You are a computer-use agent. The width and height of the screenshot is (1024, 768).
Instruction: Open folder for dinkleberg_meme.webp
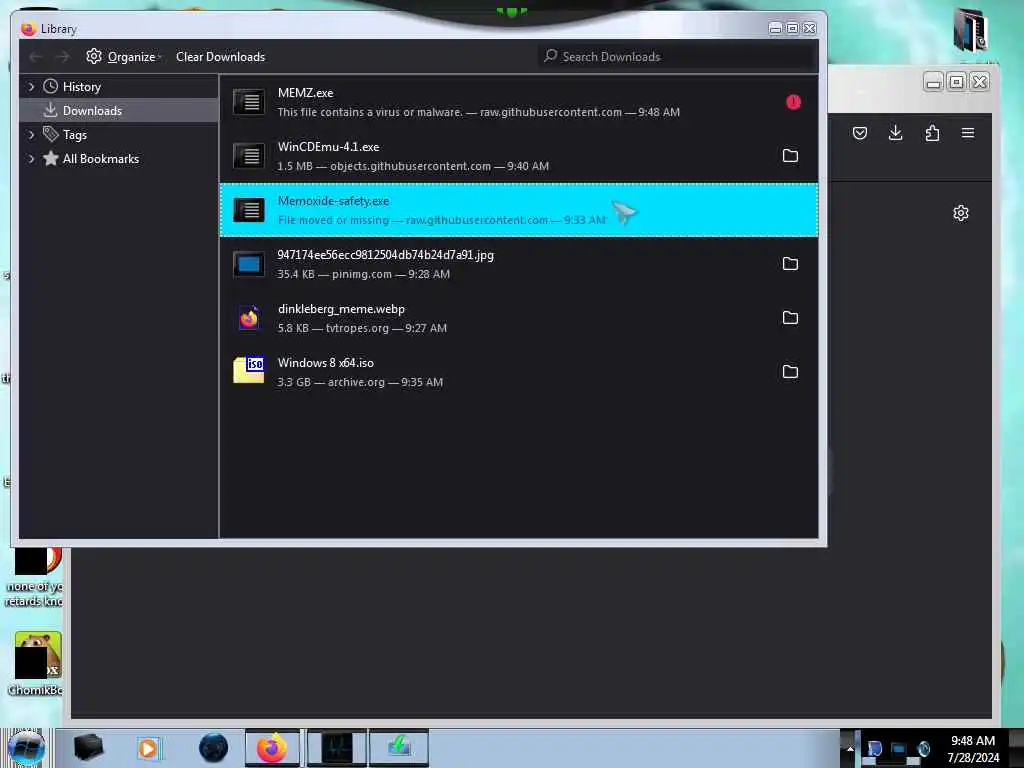[x=790, y=317]
